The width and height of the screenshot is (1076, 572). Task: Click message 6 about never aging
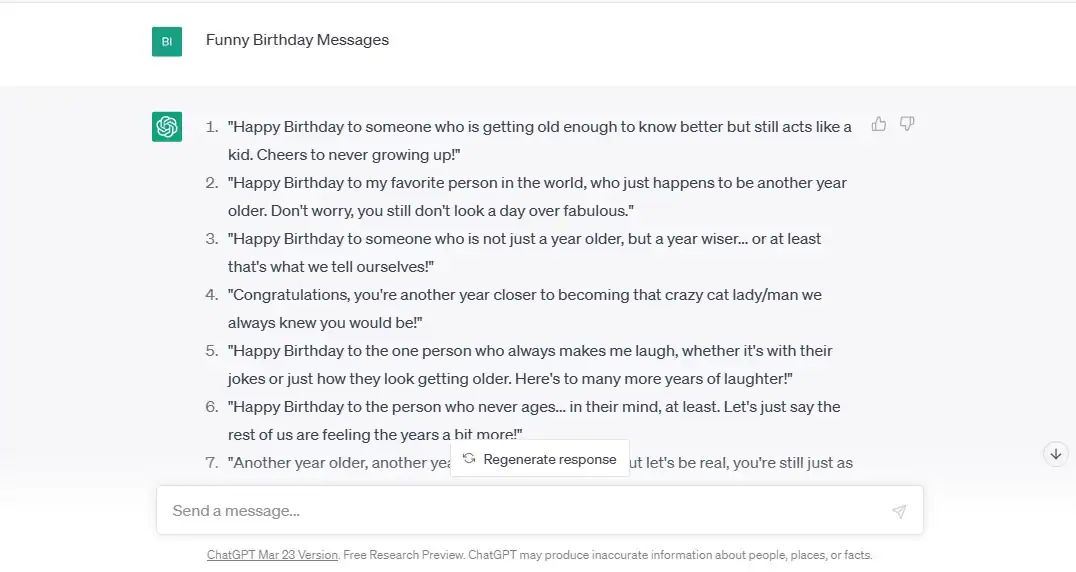(534, 420)
